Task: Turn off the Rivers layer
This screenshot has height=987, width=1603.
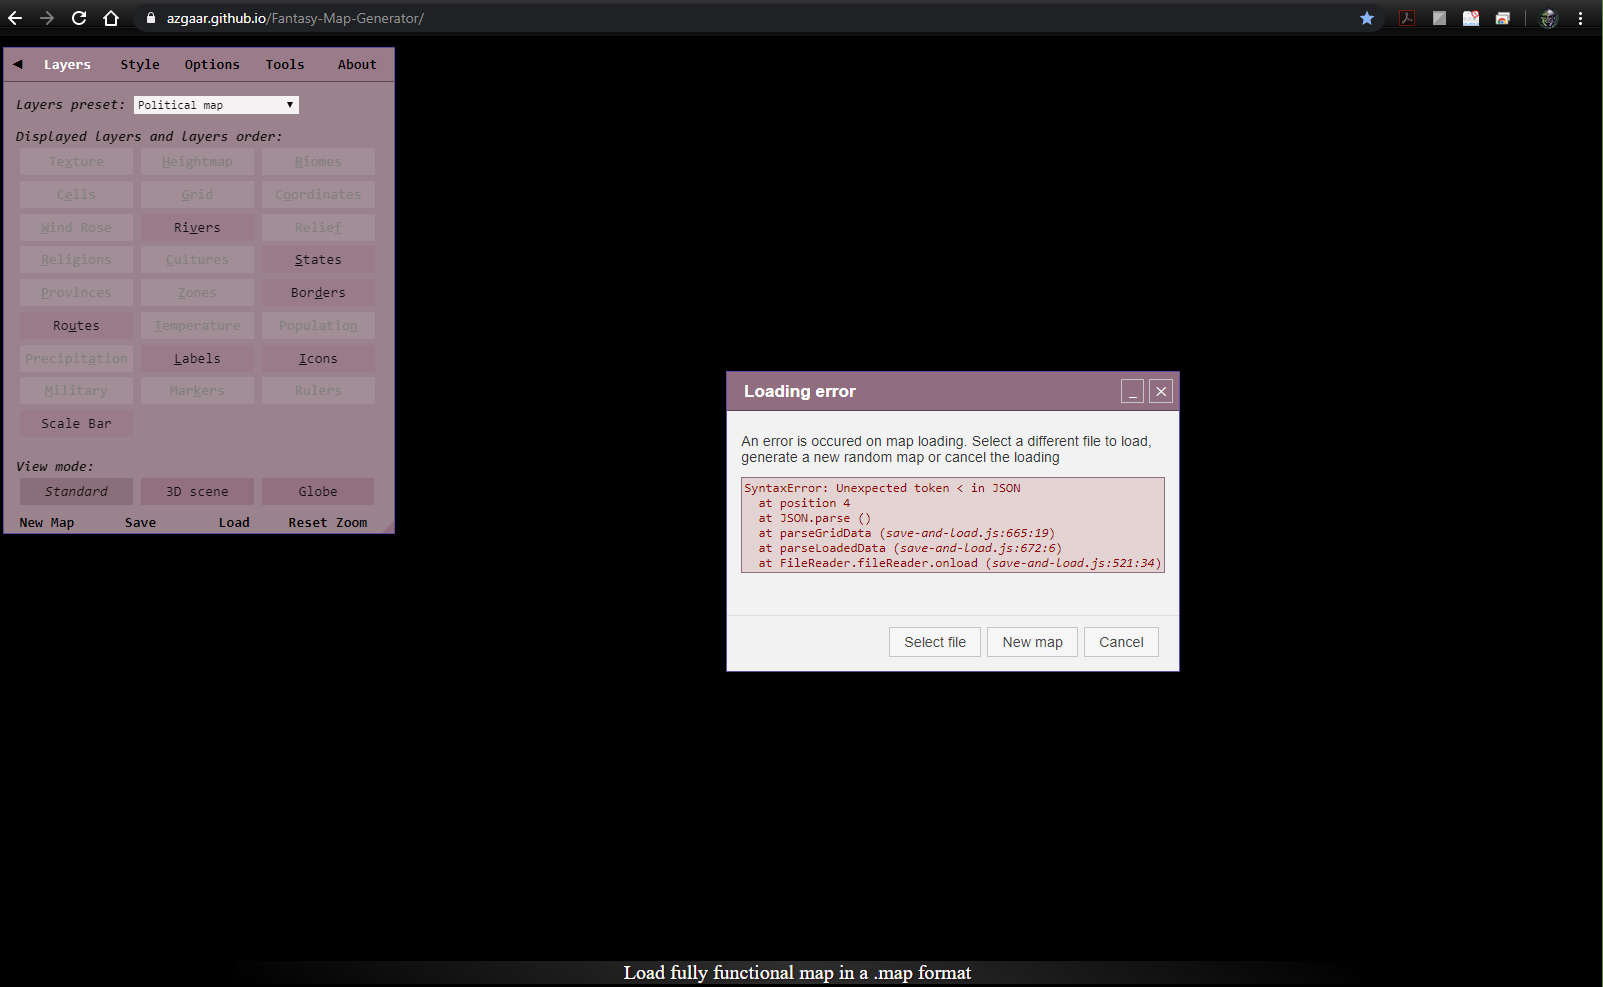Action: (197, 228)
